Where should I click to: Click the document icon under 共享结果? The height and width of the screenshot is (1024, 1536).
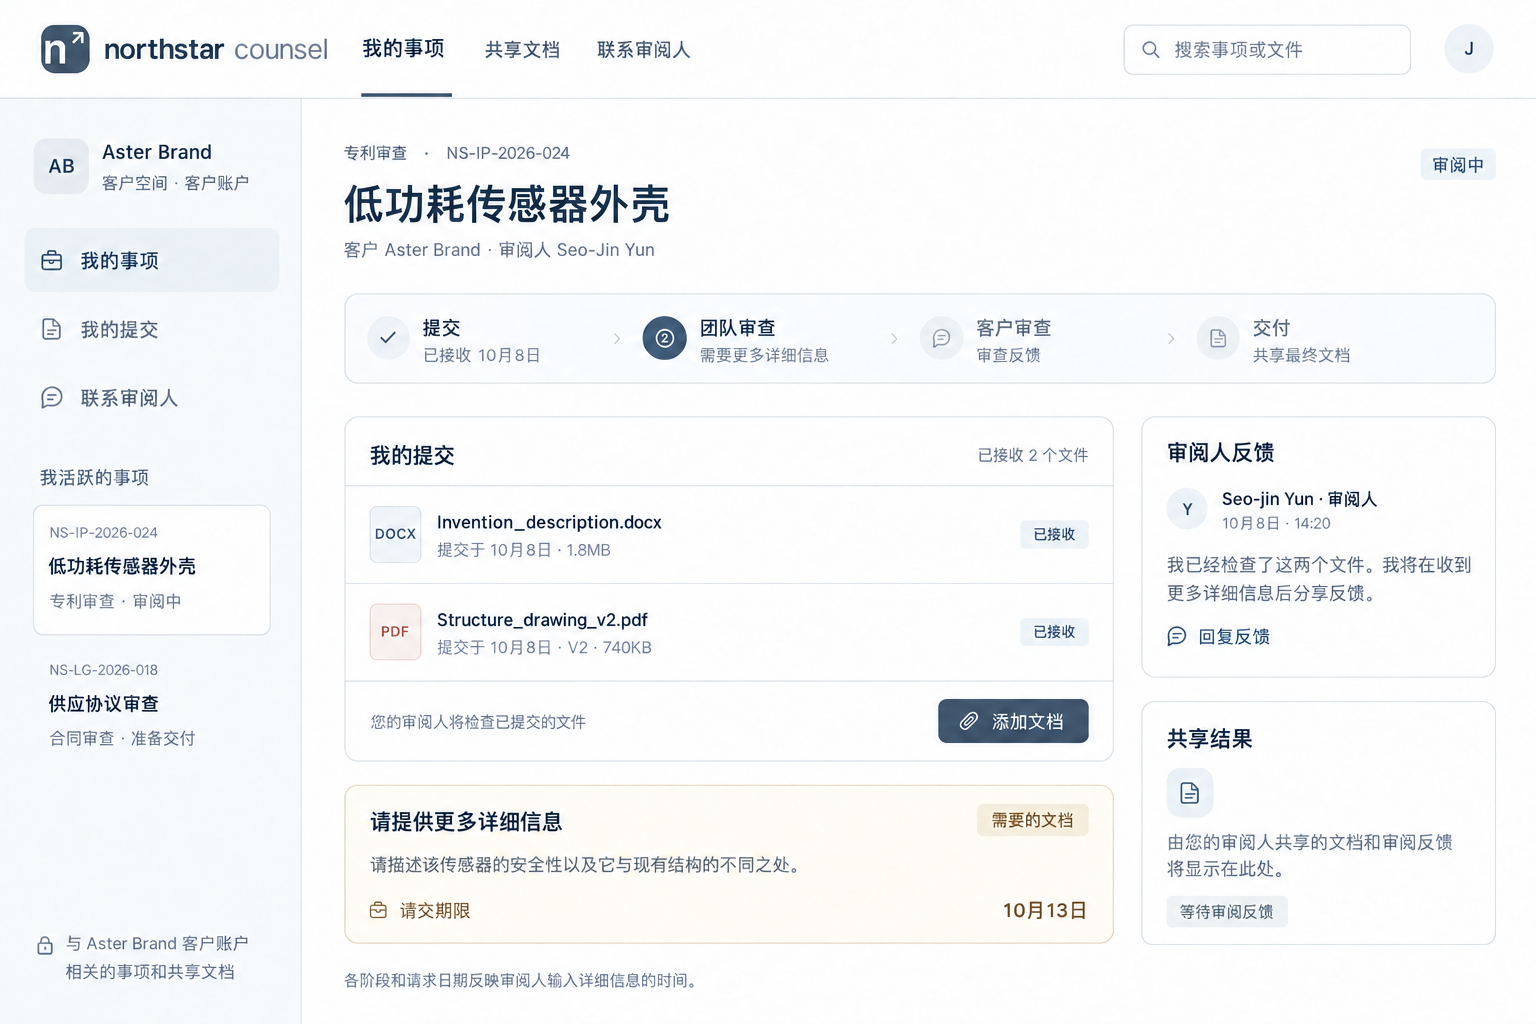click(x=1190, y=793)
